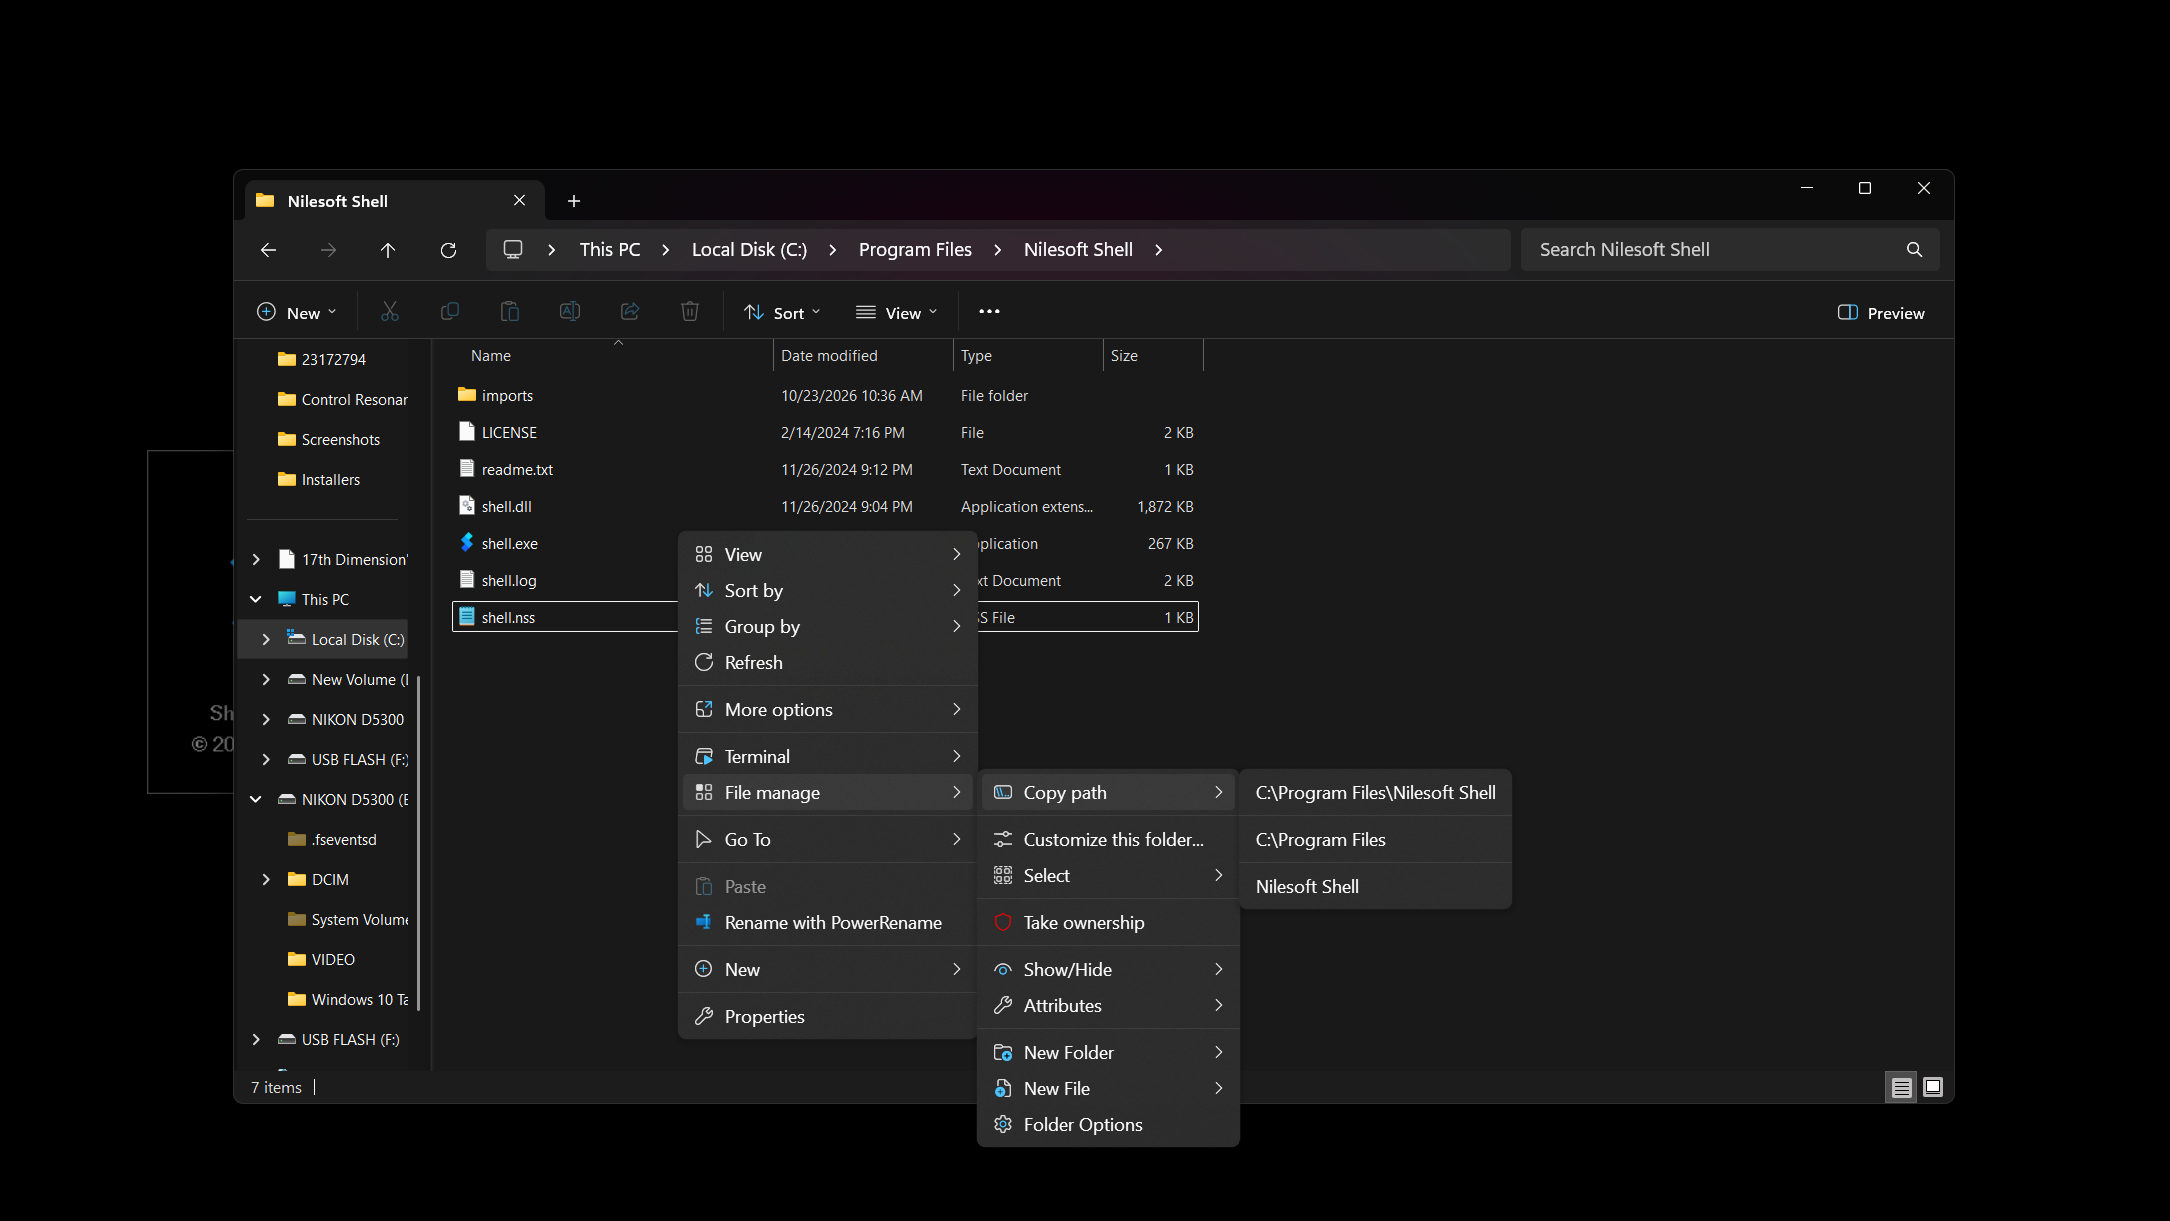Open the New dropdown in toolbar
The height and width of the screenshot is (1221, 2170).
point(296,313)
